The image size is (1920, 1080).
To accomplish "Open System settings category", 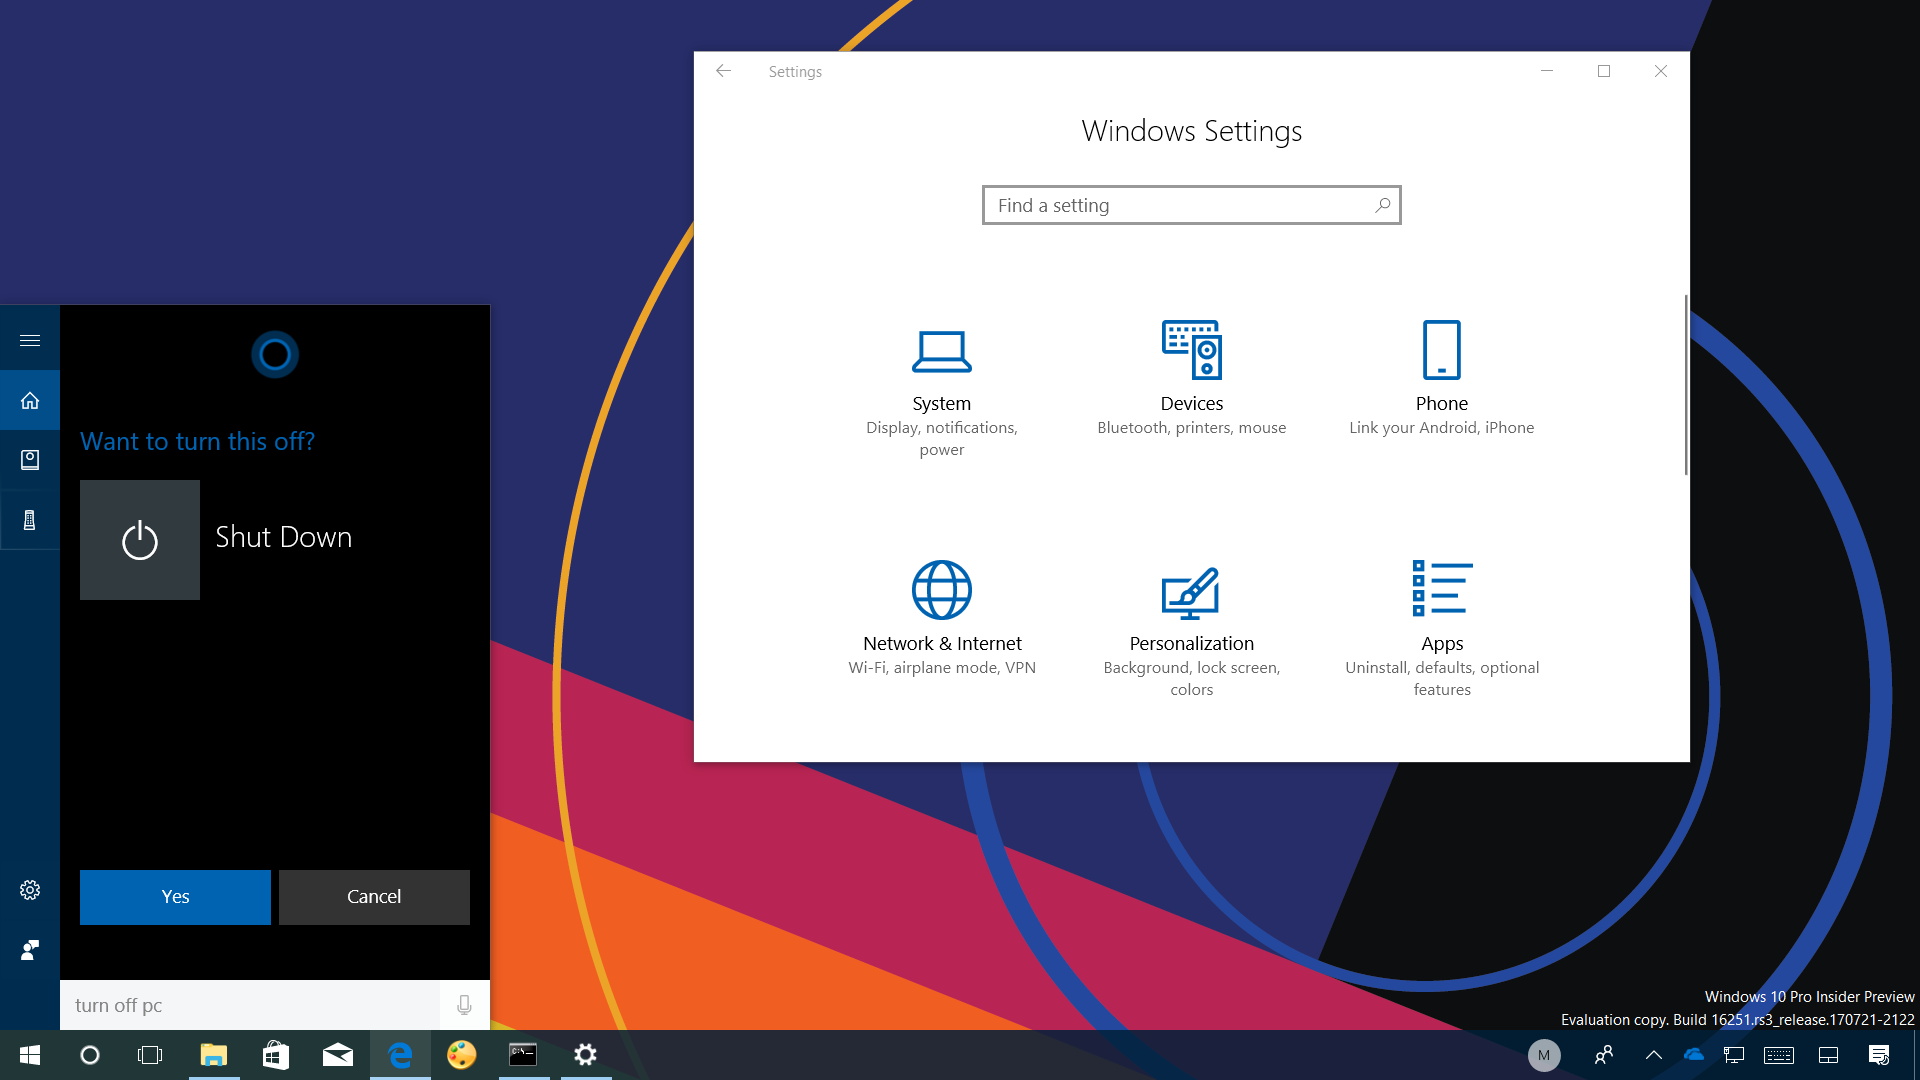I will [942, 390].
